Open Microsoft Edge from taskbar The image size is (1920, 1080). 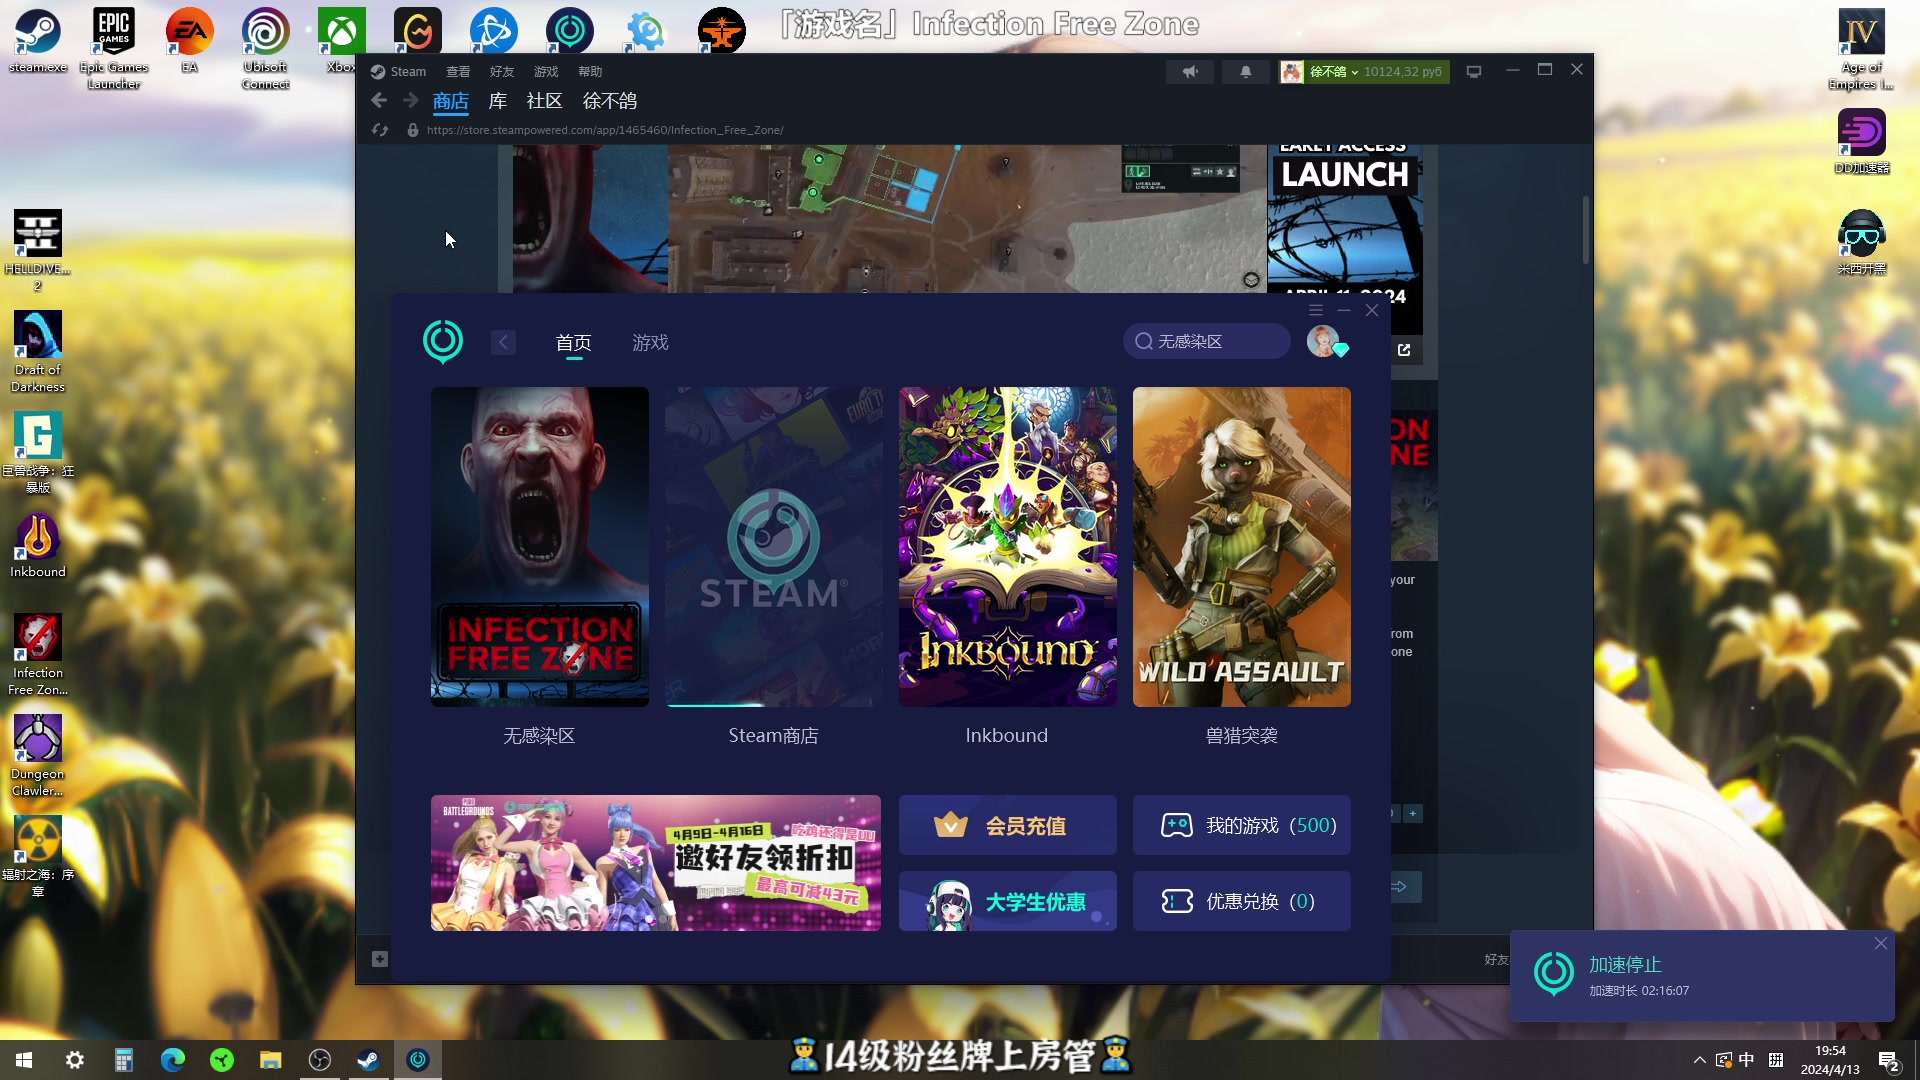tap(172, 1060)
